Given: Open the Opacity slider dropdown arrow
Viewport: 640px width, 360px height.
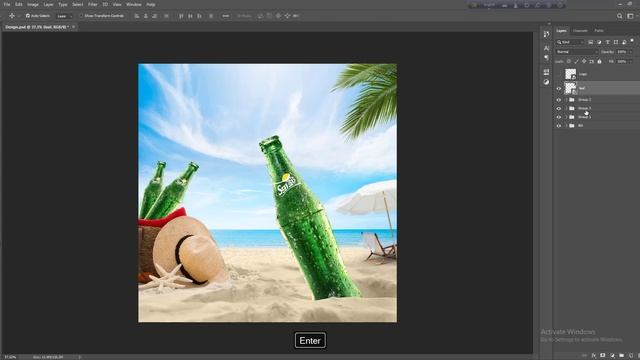Looking at the screenshot, I should 631,52.
